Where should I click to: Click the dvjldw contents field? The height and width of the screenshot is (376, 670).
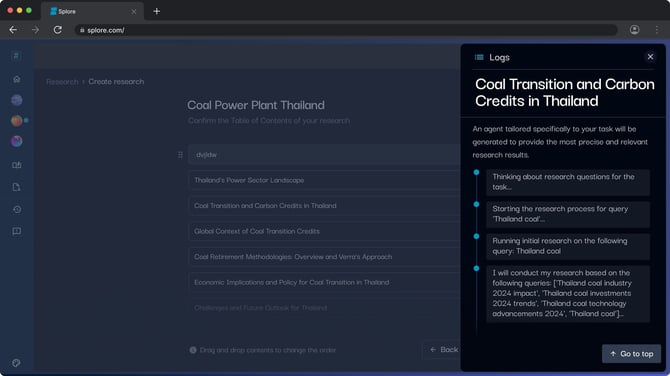click(x=324, y=155)
